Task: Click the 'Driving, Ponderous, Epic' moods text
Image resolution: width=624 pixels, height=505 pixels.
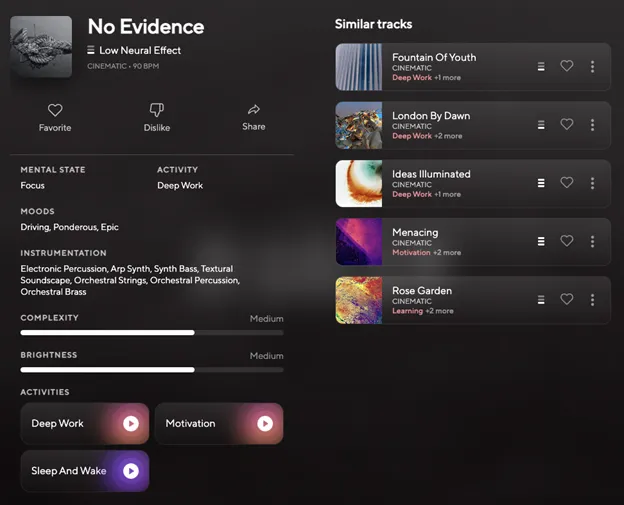Action: click(69, 227)
